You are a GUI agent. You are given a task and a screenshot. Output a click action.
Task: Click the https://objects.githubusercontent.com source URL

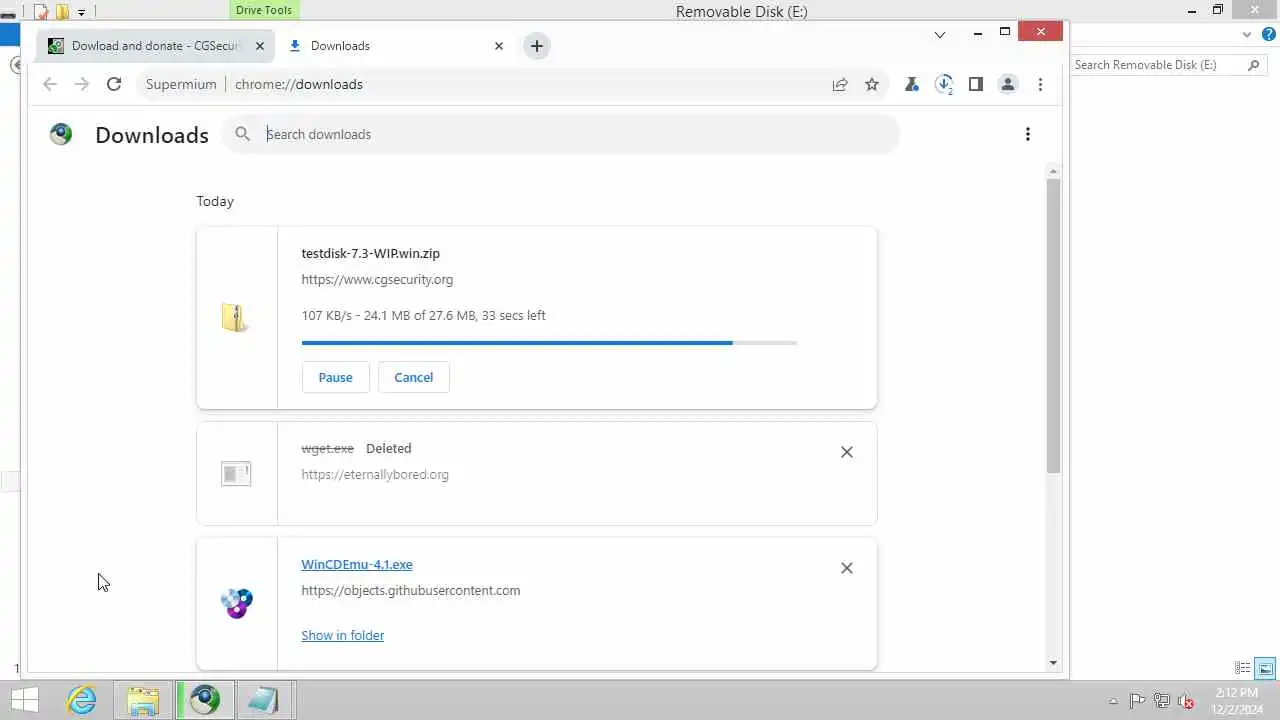tap(411, 591)
